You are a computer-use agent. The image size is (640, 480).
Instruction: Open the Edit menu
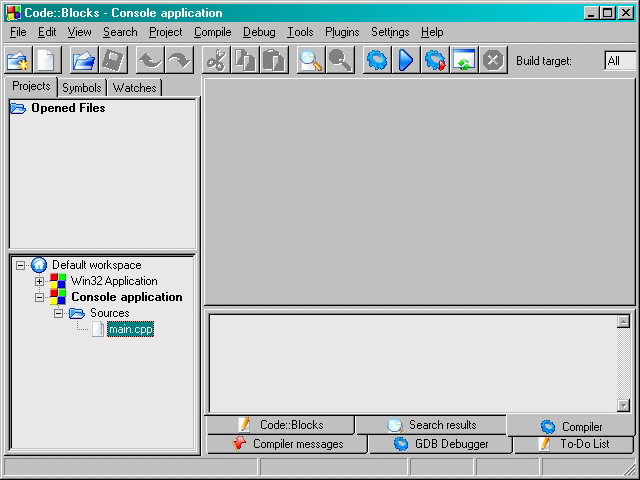47,32
